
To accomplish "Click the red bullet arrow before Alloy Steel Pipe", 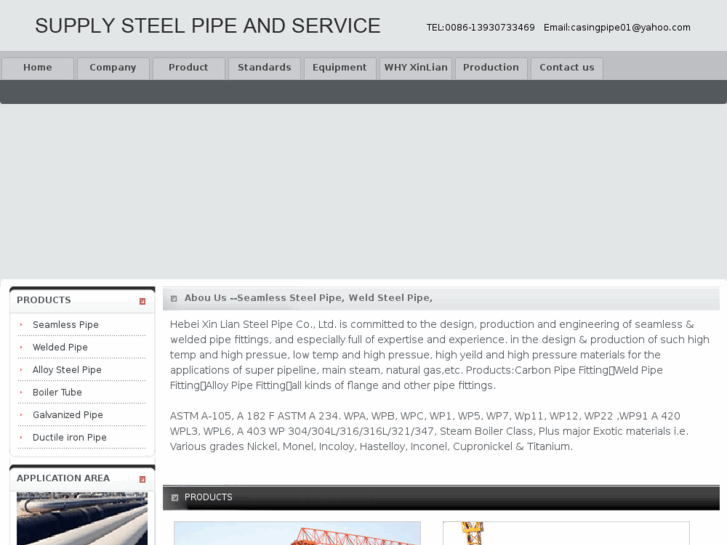I will pyautogui.click(x=21, y=370).
